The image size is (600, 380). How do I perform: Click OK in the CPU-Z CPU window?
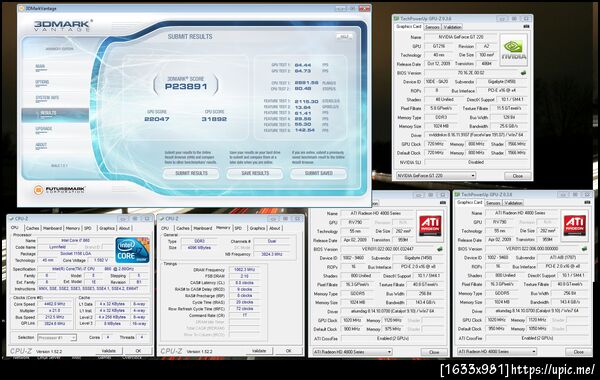coord(139,351)
